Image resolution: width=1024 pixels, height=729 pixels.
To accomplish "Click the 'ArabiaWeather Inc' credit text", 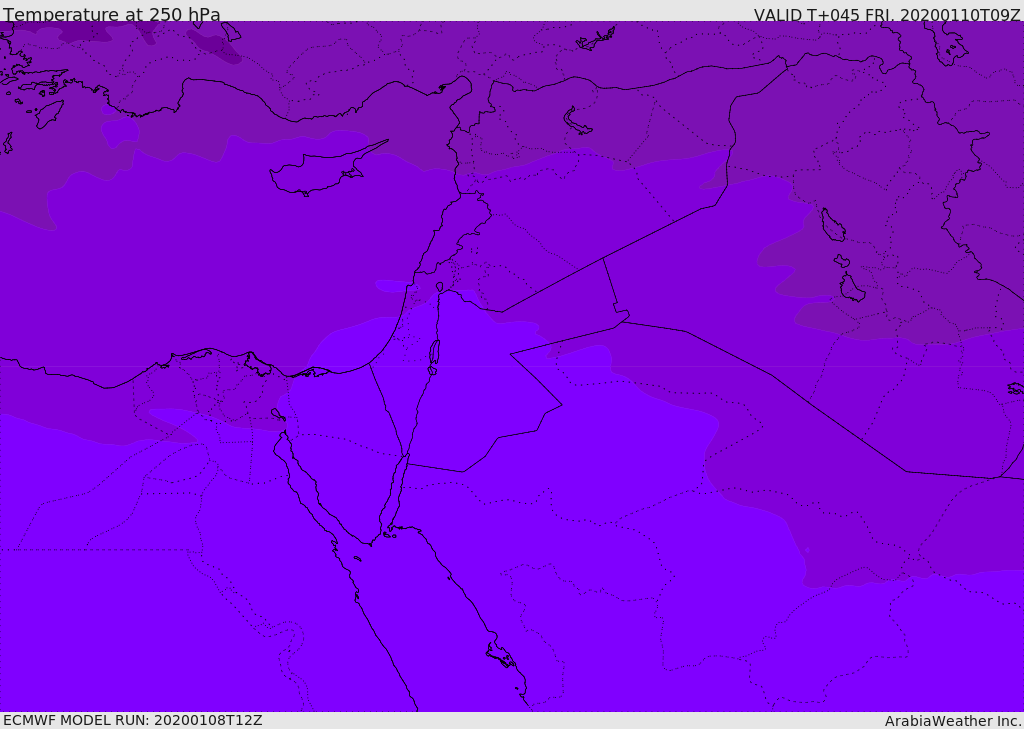I will coord(952,721).
